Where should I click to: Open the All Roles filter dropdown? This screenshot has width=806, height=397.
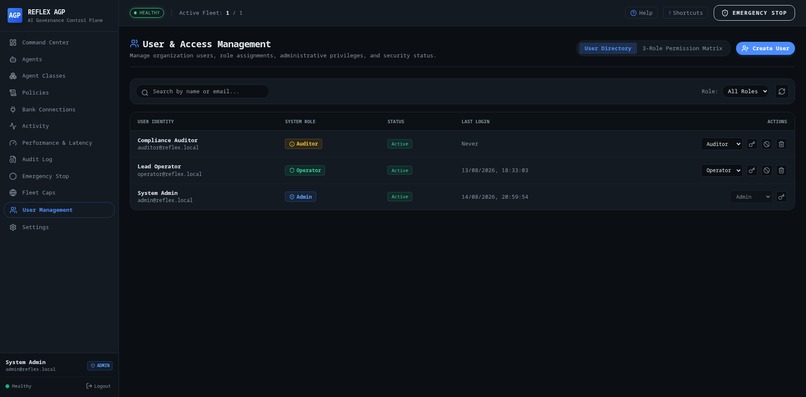tap(745, 92)
